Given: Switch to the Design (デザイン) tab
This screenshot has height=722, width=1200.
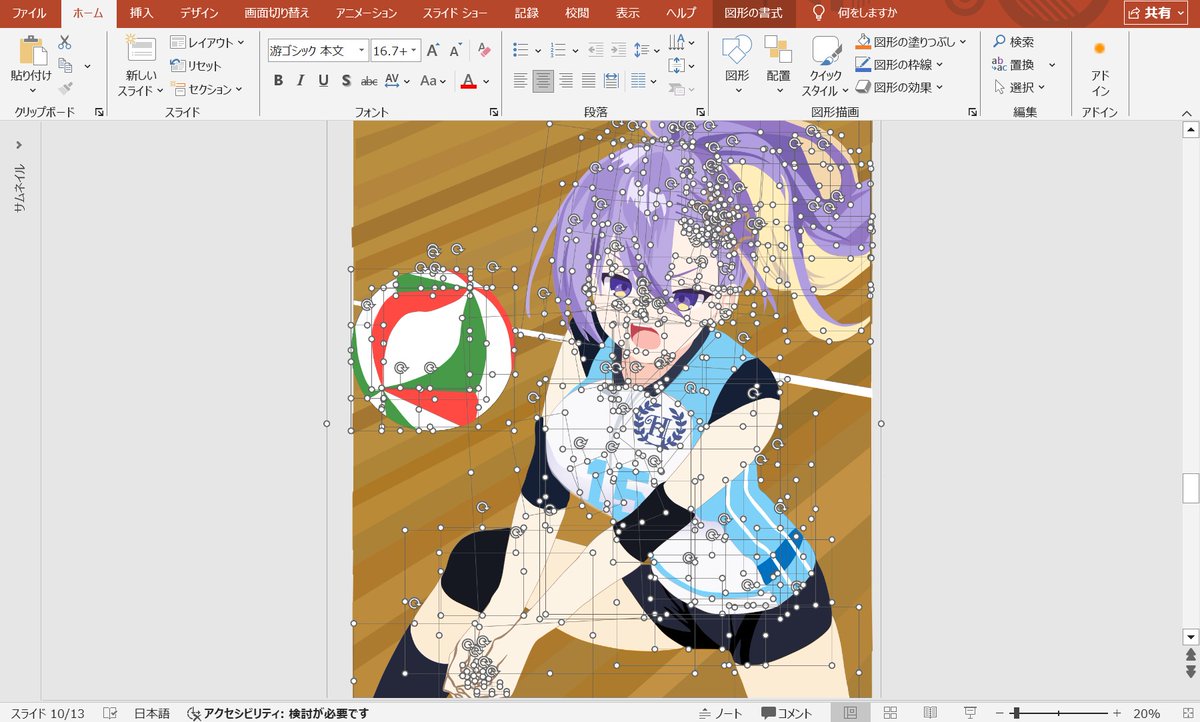Looking at the screenshot, I should (x=199, y=13).
